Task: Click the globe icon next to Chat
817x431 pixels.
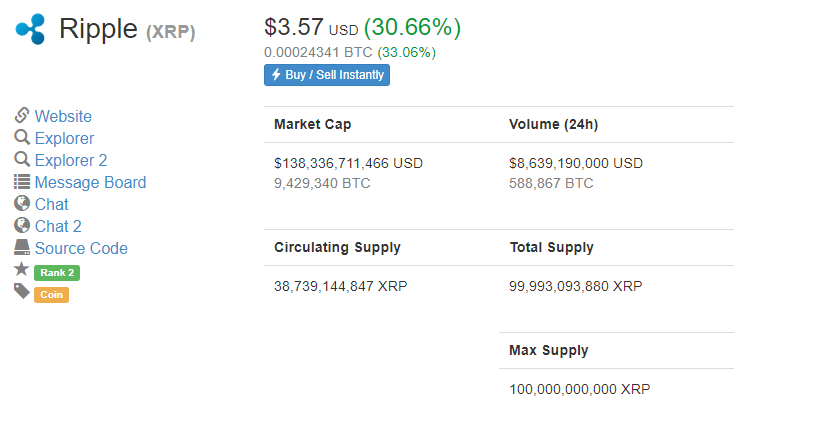Action: coord(22,203)
